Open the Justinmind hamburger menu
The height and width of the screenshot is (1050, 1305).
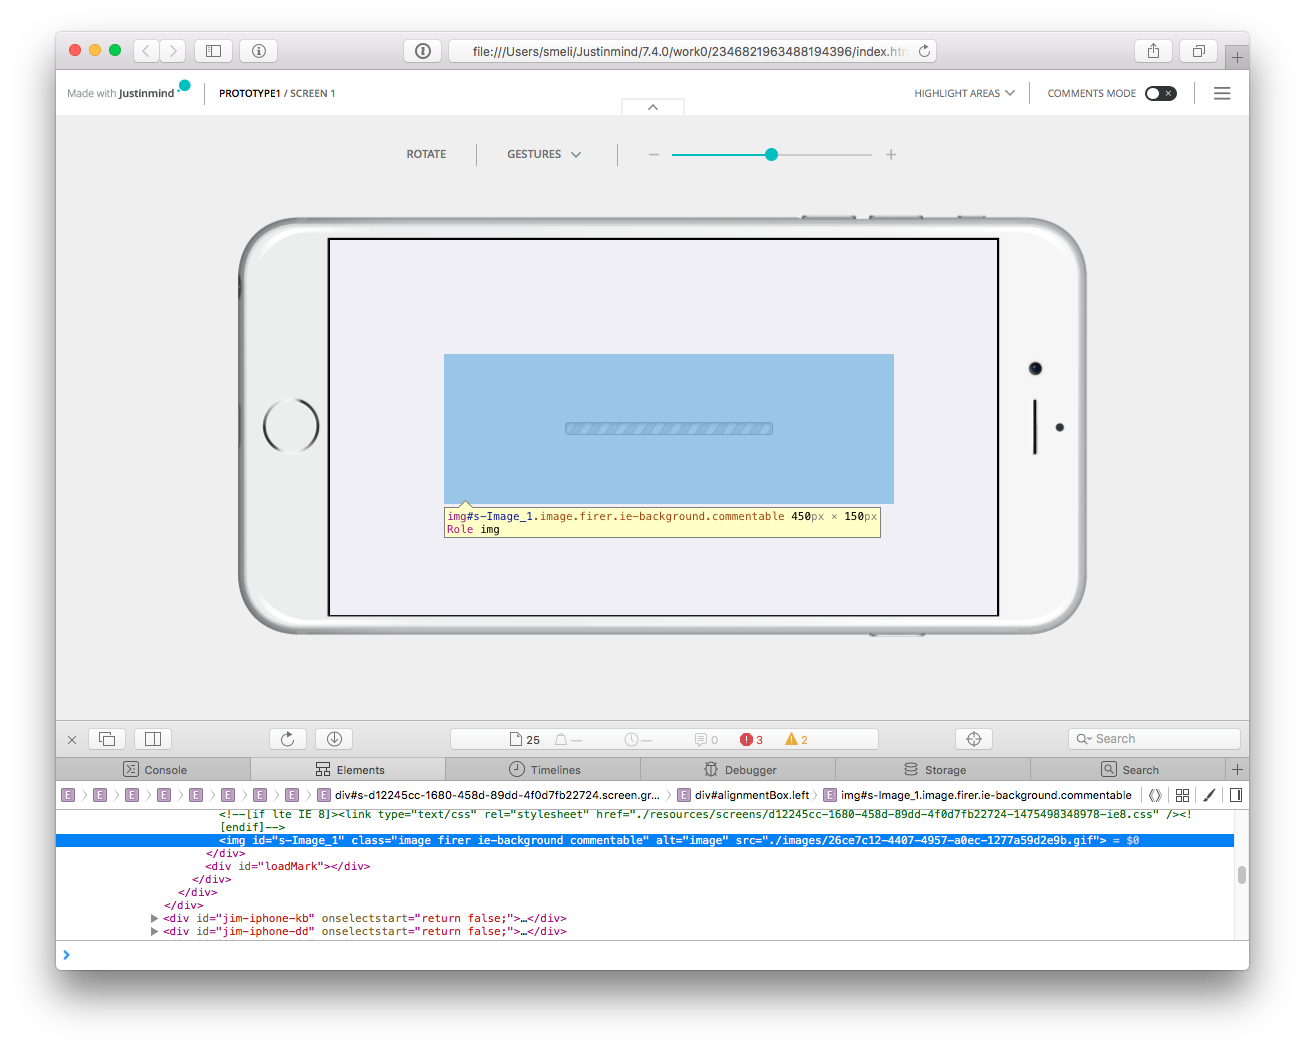[x=1221, y=93]
